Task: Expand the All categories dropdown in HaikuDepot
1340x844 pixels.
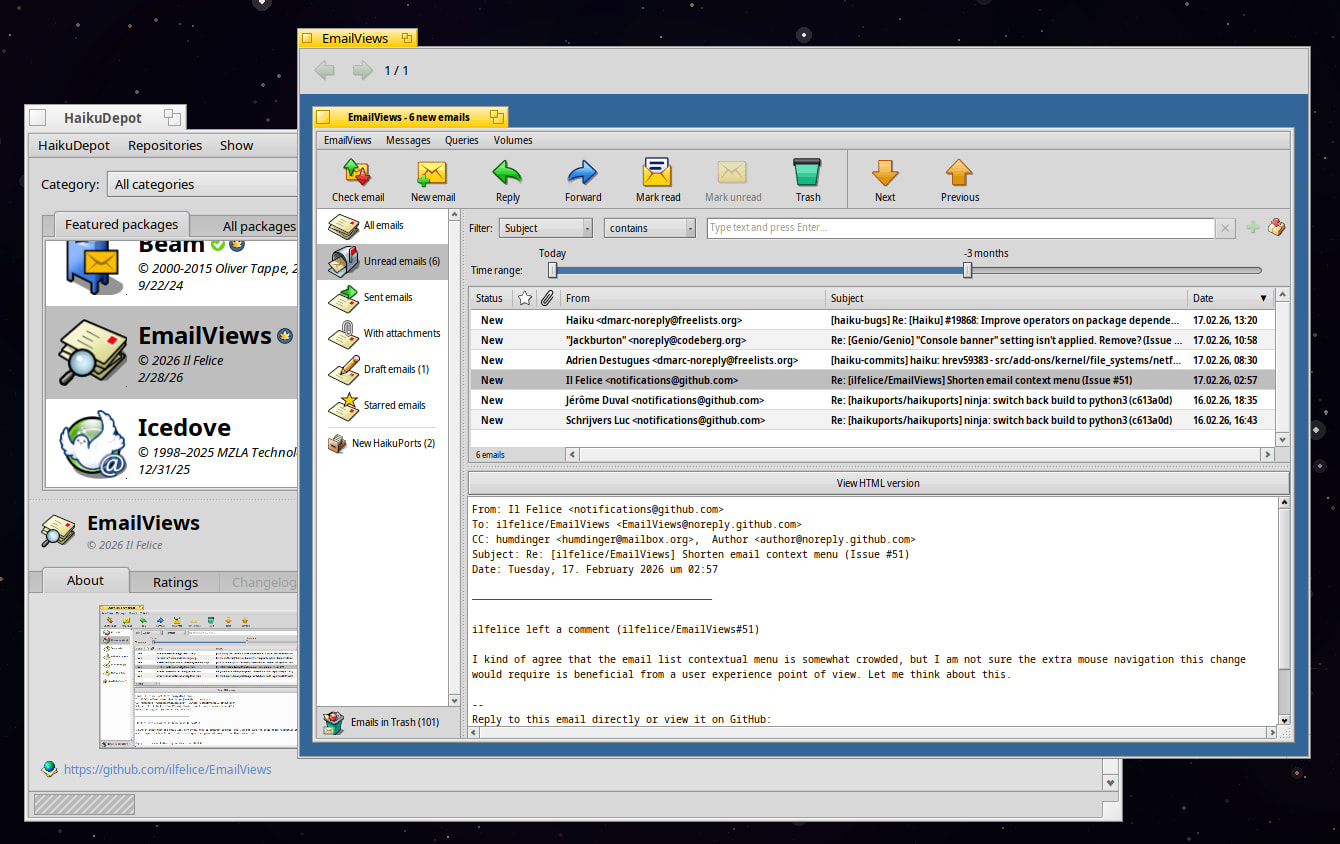Action: point(203,184)
